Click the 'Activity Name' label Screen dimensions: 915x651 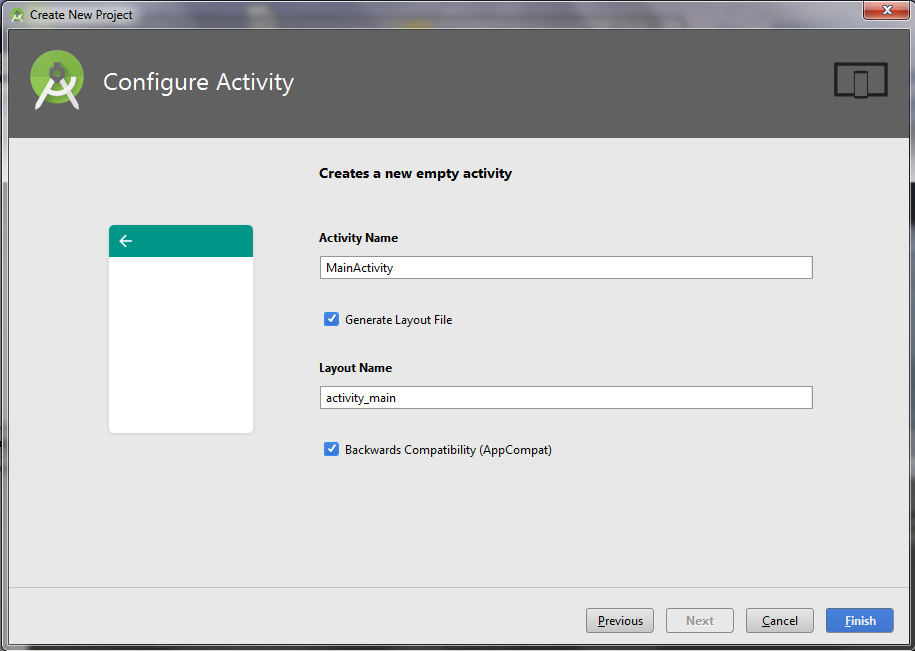[x=358, y=238]
